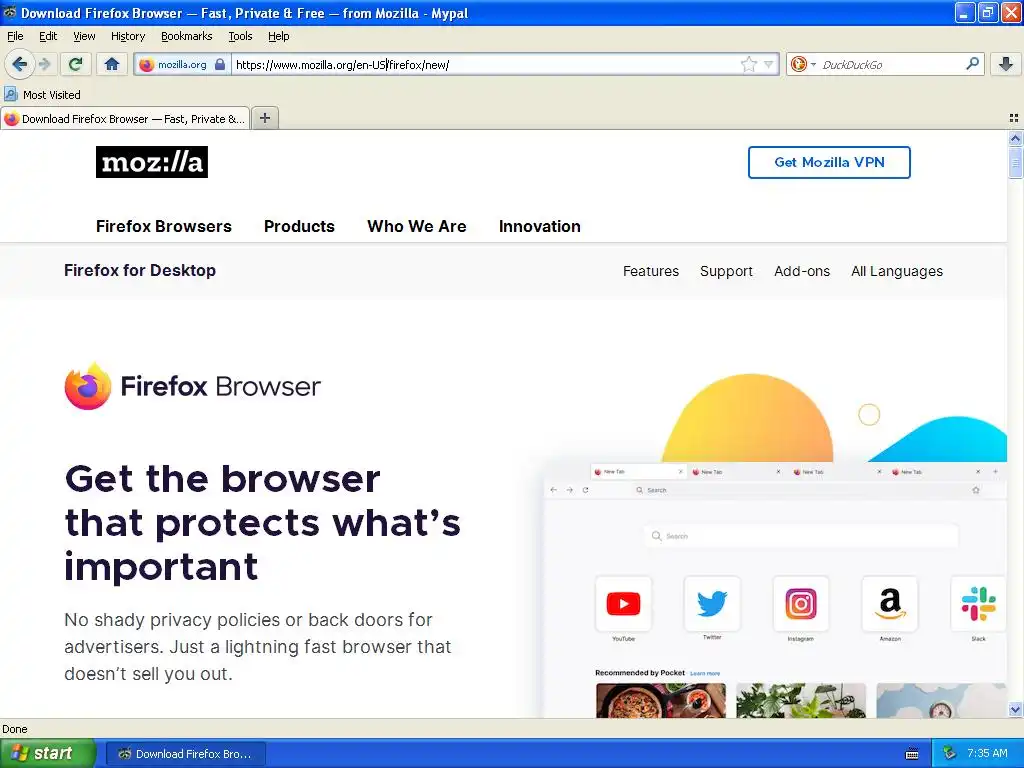
Task: Click the Windows start button
Action: coord(47,753)
